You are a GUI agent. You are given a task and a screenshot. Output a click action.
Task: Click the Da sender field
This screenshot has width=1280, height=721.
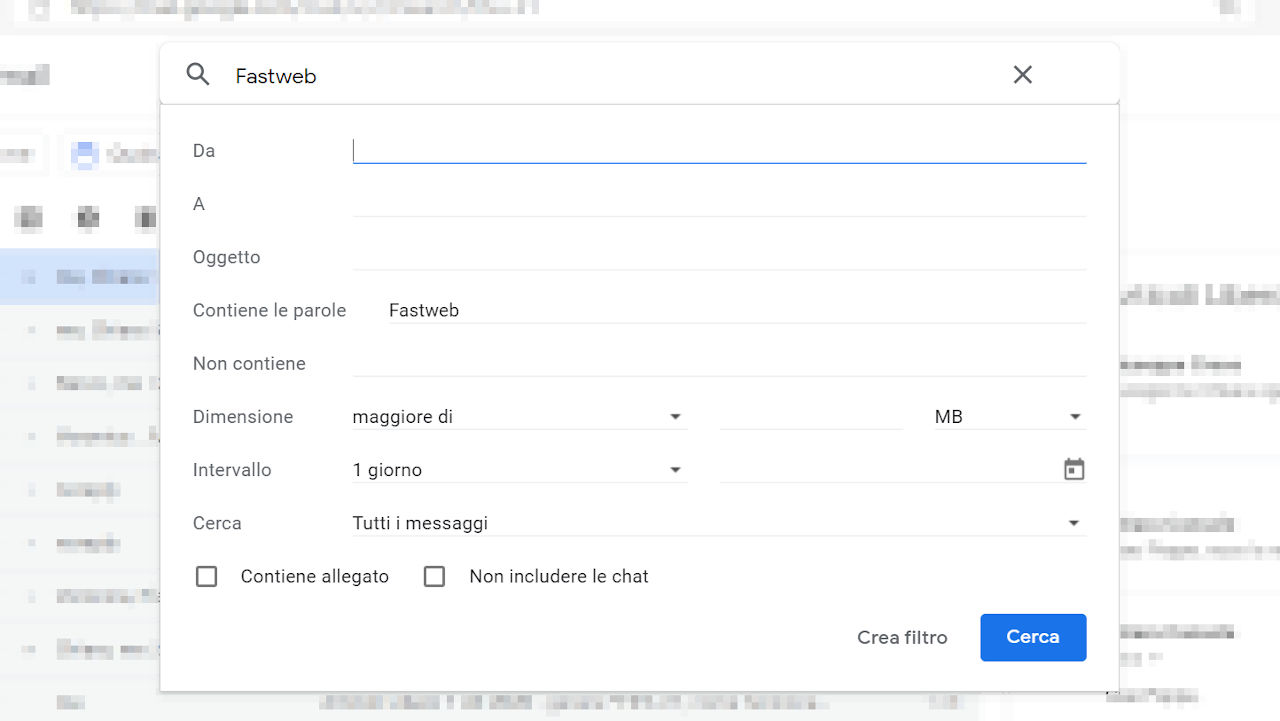[719, 150]
